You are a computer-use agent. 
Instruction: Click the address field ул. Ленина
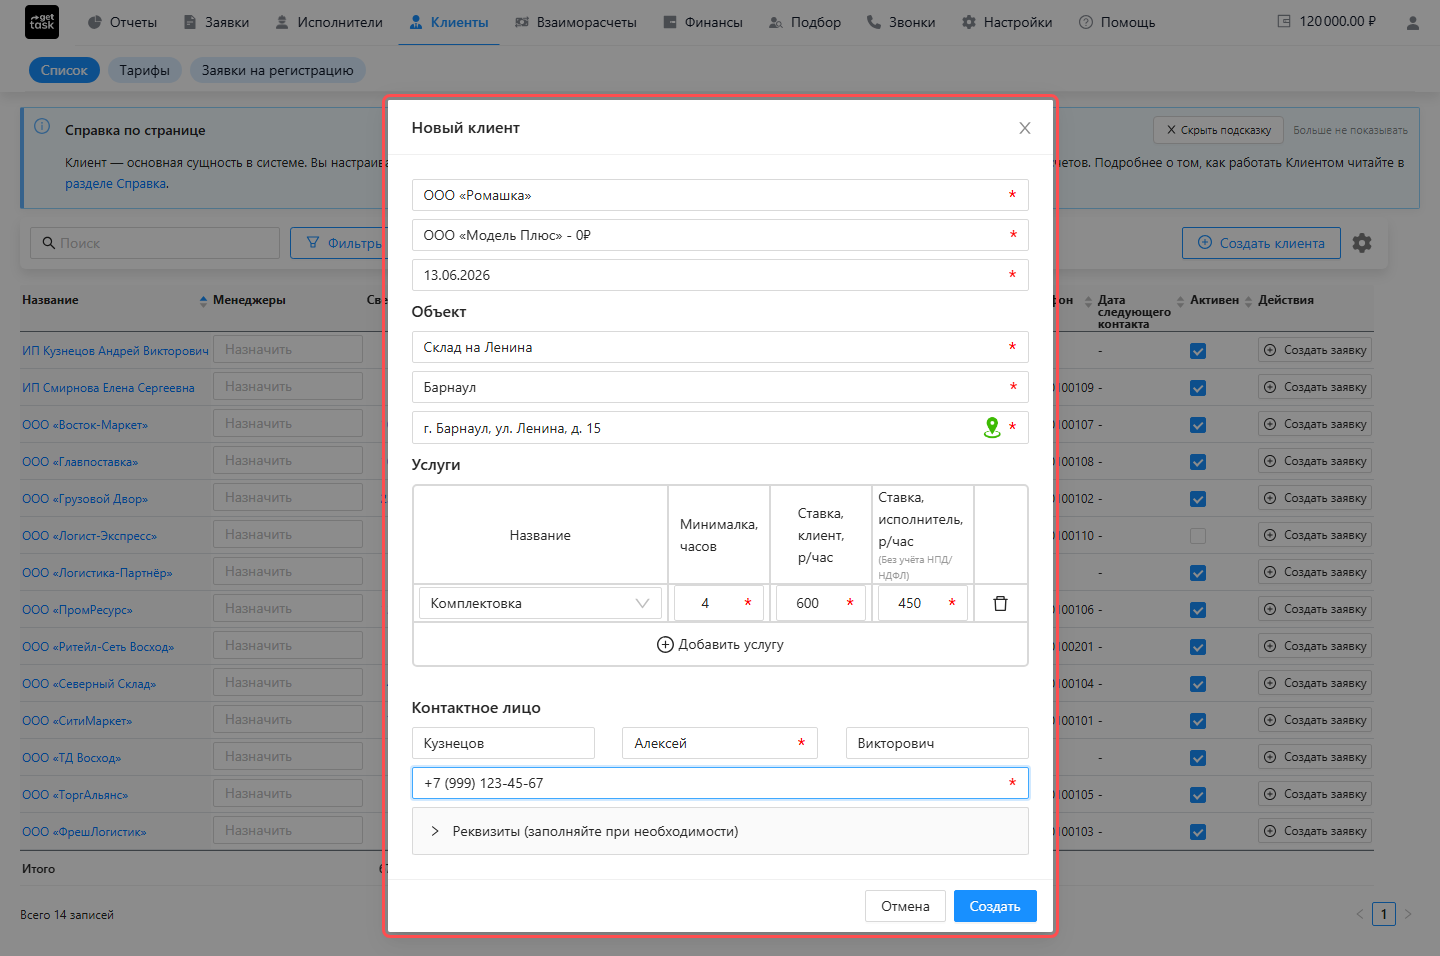point(720,428)
